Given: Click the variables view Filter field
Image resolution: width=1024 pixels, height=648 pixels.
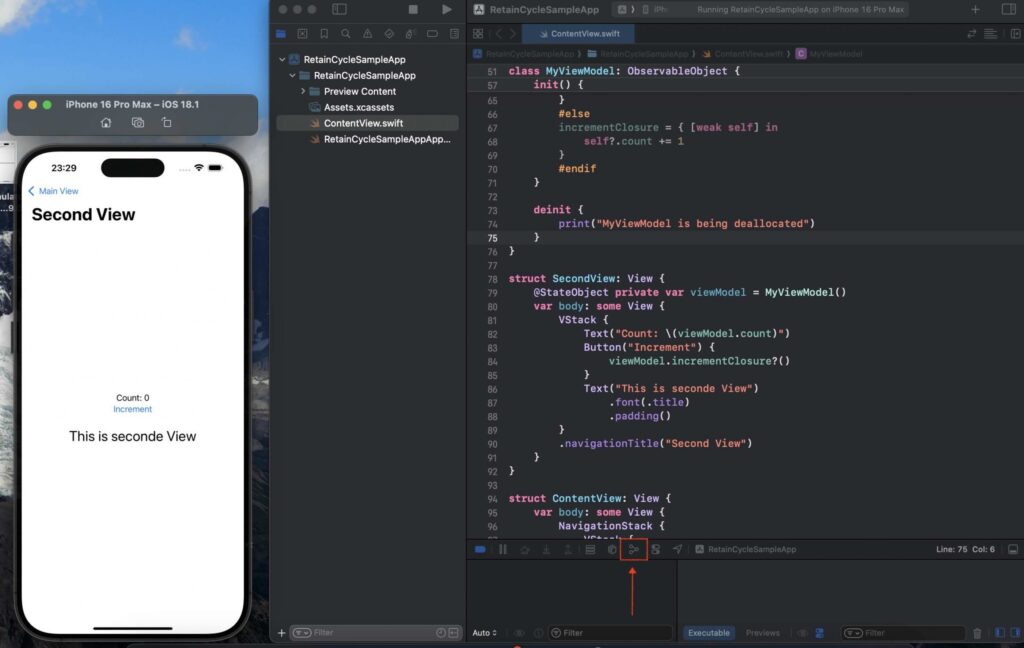Looking at the screenshot, I should [x=611, y=633].
